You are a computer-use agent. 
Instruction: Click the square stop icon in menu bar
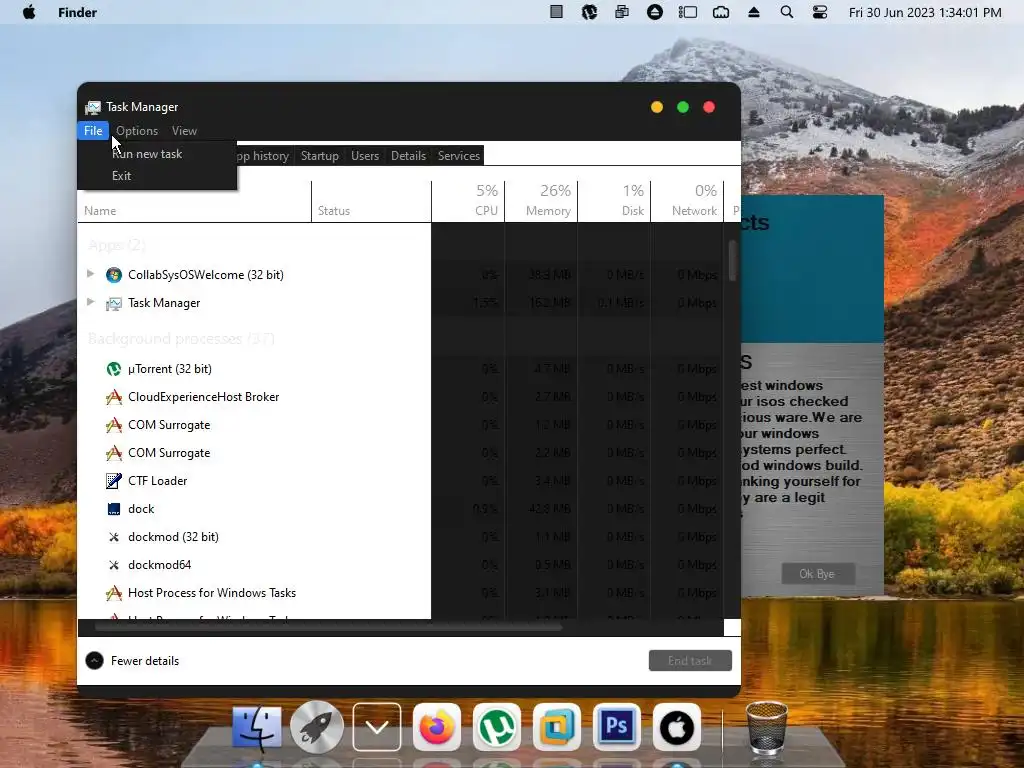(x=556, y=11)
